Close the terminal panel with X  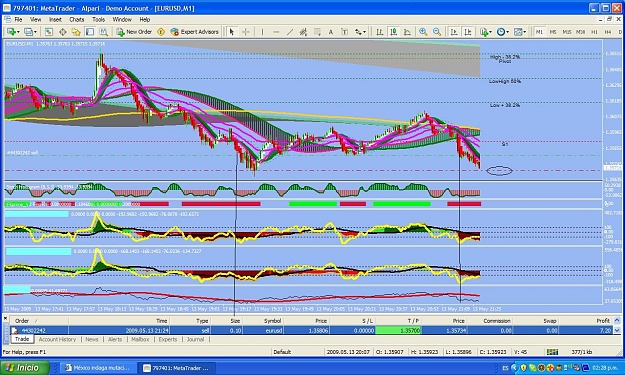click(6, 319)
